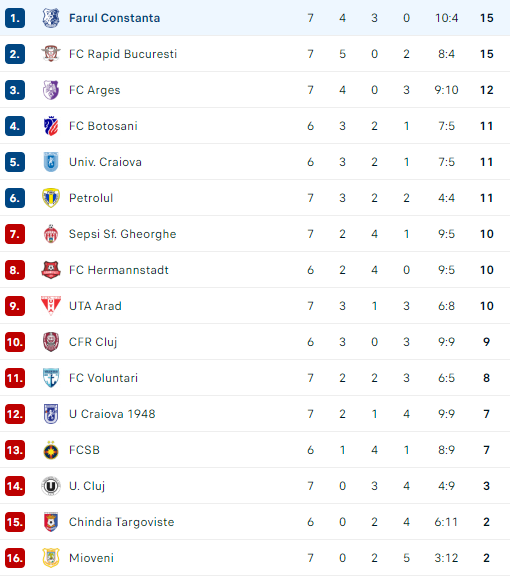Open the Univ. Craiova team link
Image resolution: width=510 pixels, height=576 pixels.
[x=105, y=162]
